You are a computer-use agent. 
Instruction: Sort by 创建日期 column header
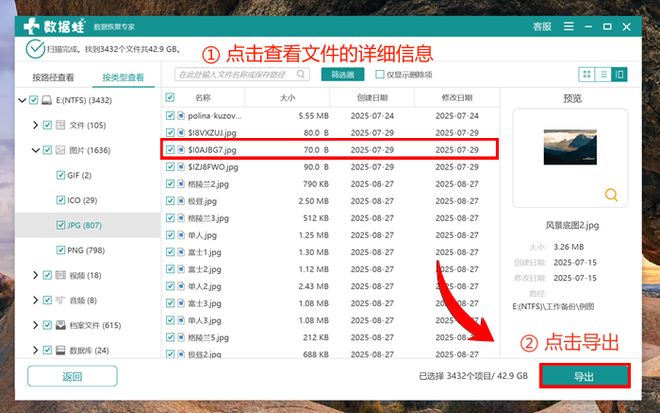pyautogui.click(x=372, y=98)
